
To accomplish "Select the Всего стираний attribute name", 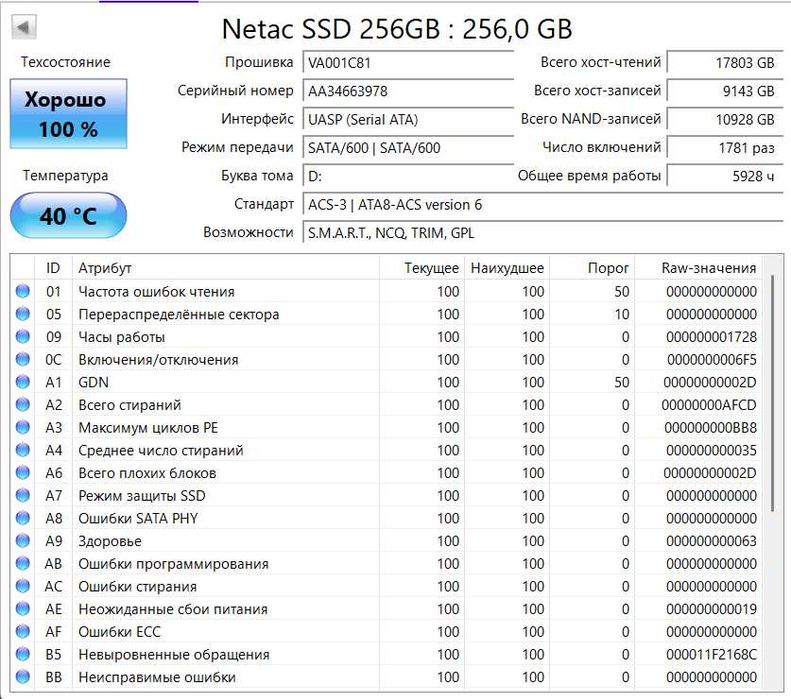I will point(129,405).
